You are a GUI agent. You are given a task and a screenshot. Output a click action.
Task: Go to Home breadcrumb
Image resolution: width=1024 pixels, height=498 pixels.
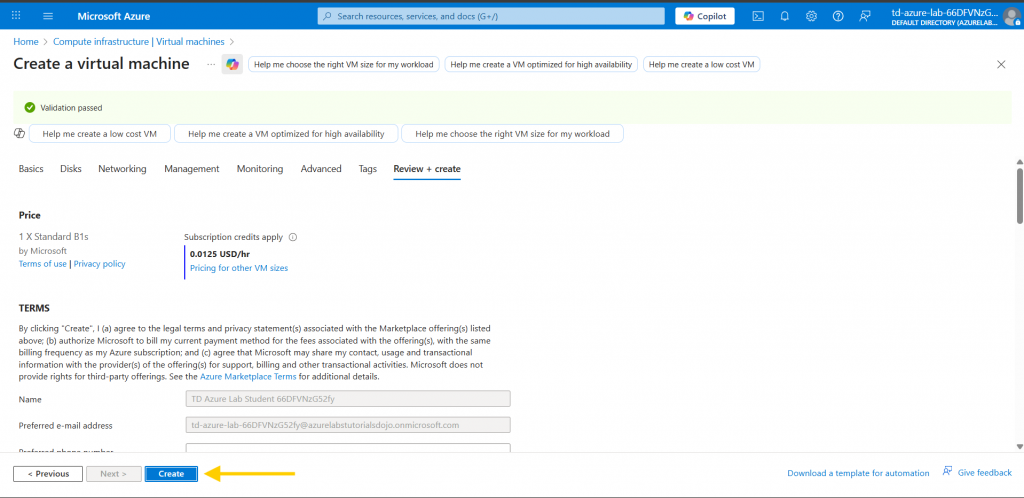click(26, 41)
